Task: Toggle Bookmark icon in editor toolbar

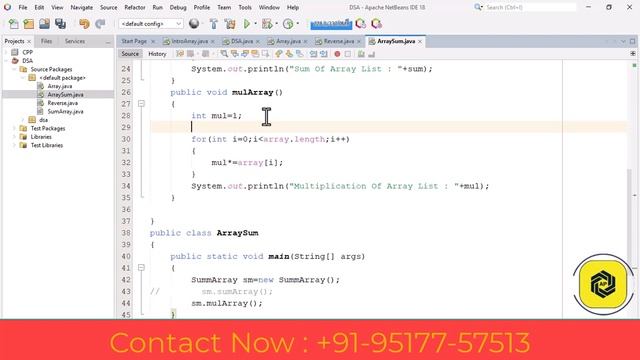Action: (300, 54)
